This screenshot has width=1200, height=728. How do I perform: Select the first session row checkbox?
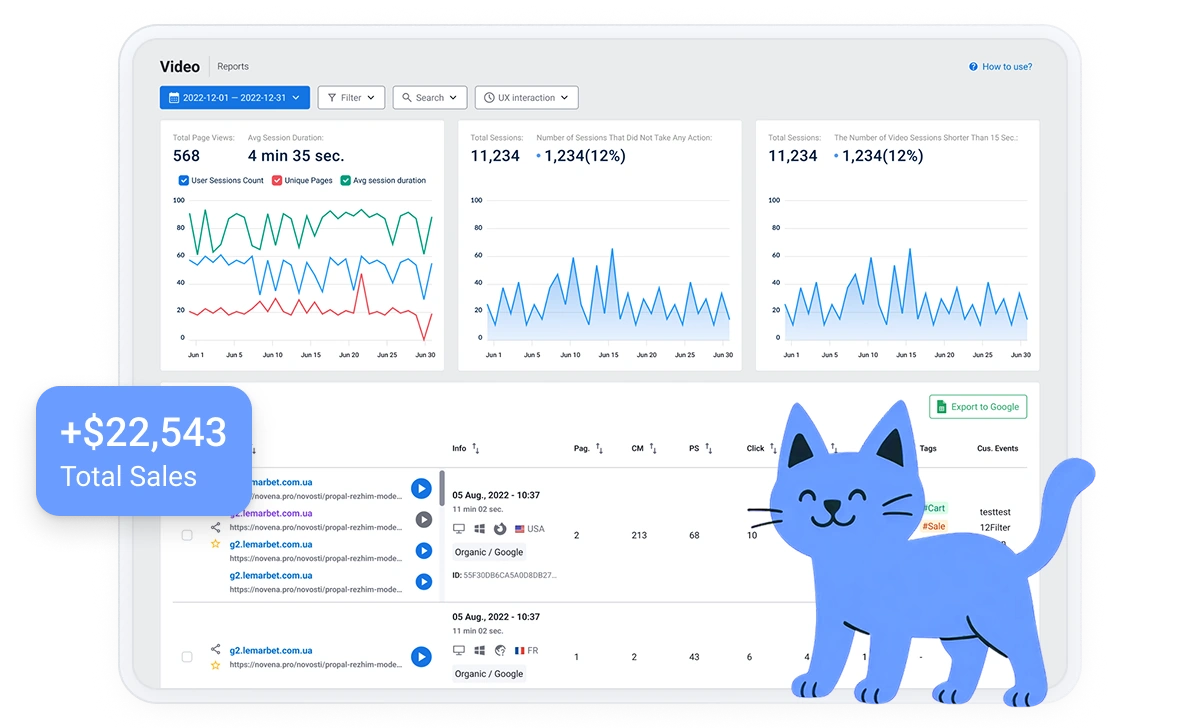187,535
